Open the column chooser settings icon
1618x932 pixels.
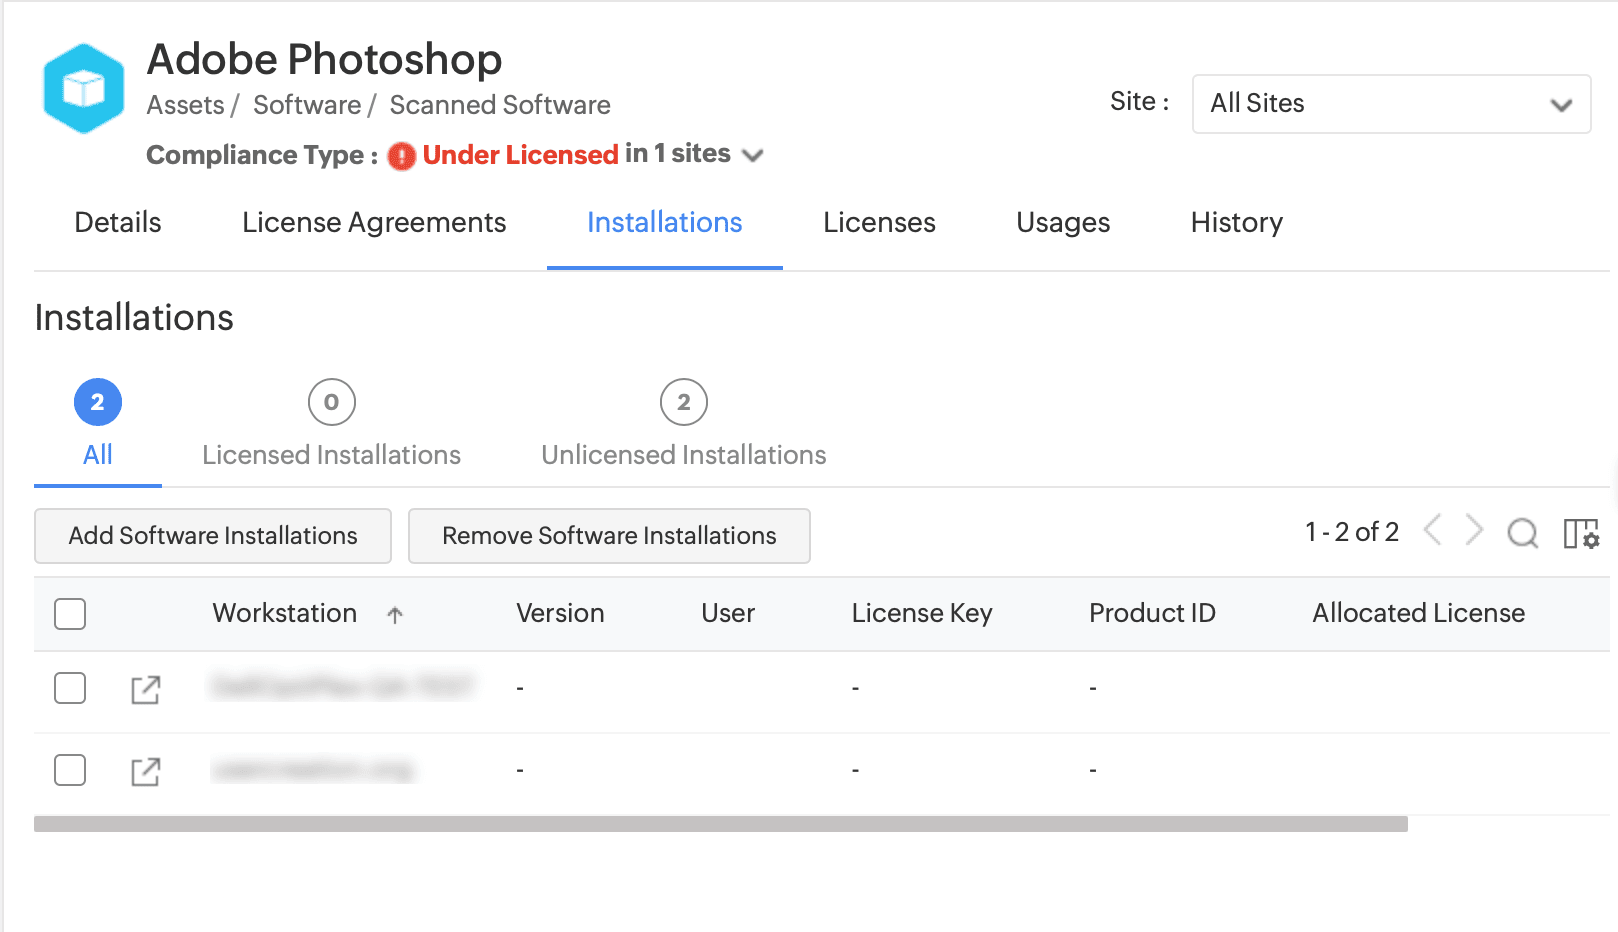(1581, 533)
